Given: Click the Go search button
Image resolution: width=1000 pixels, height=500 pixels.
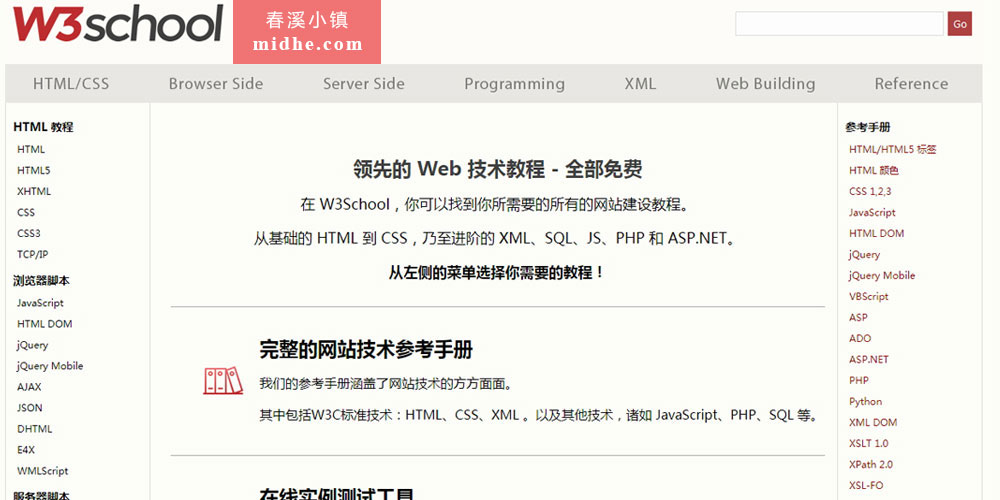Looking at the screenshot, I should [x=959, y=24].
